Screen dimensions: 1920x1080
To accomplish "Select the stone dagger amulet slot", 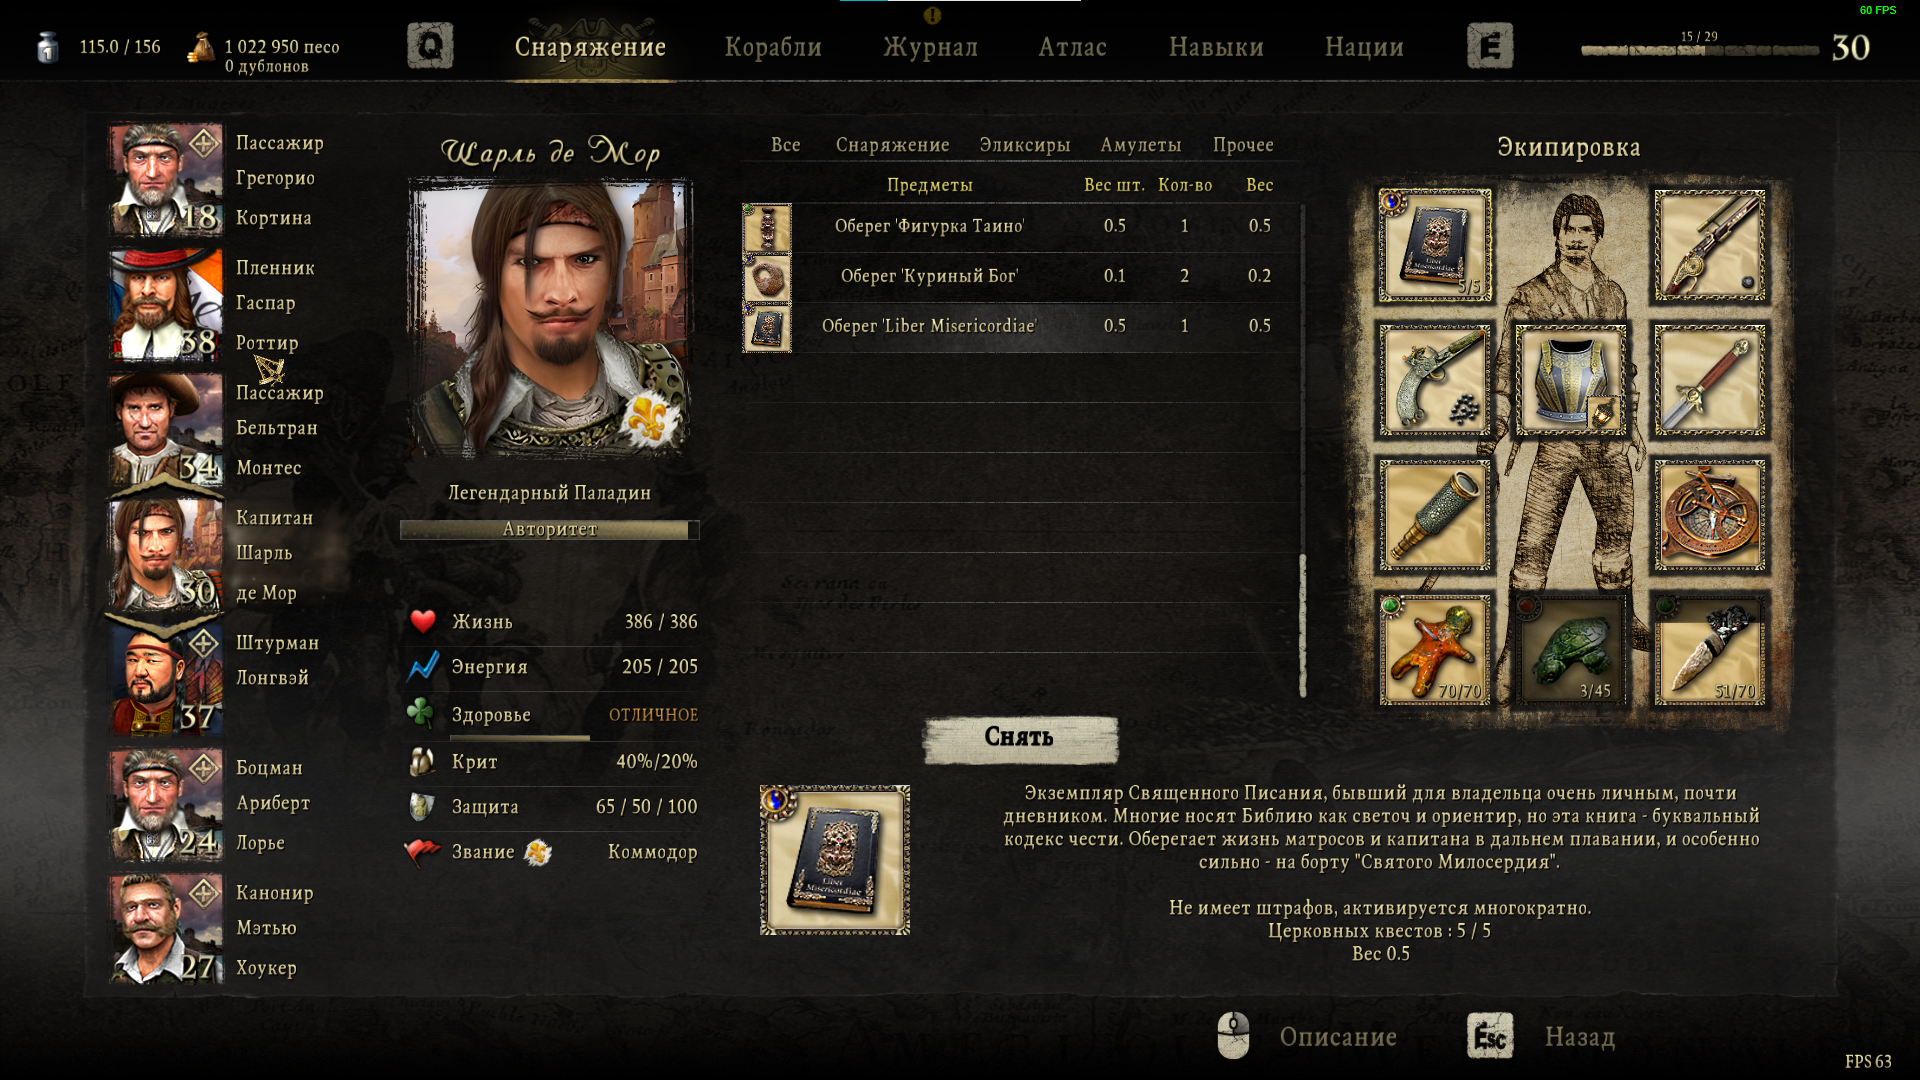I will coord(1709,650).
